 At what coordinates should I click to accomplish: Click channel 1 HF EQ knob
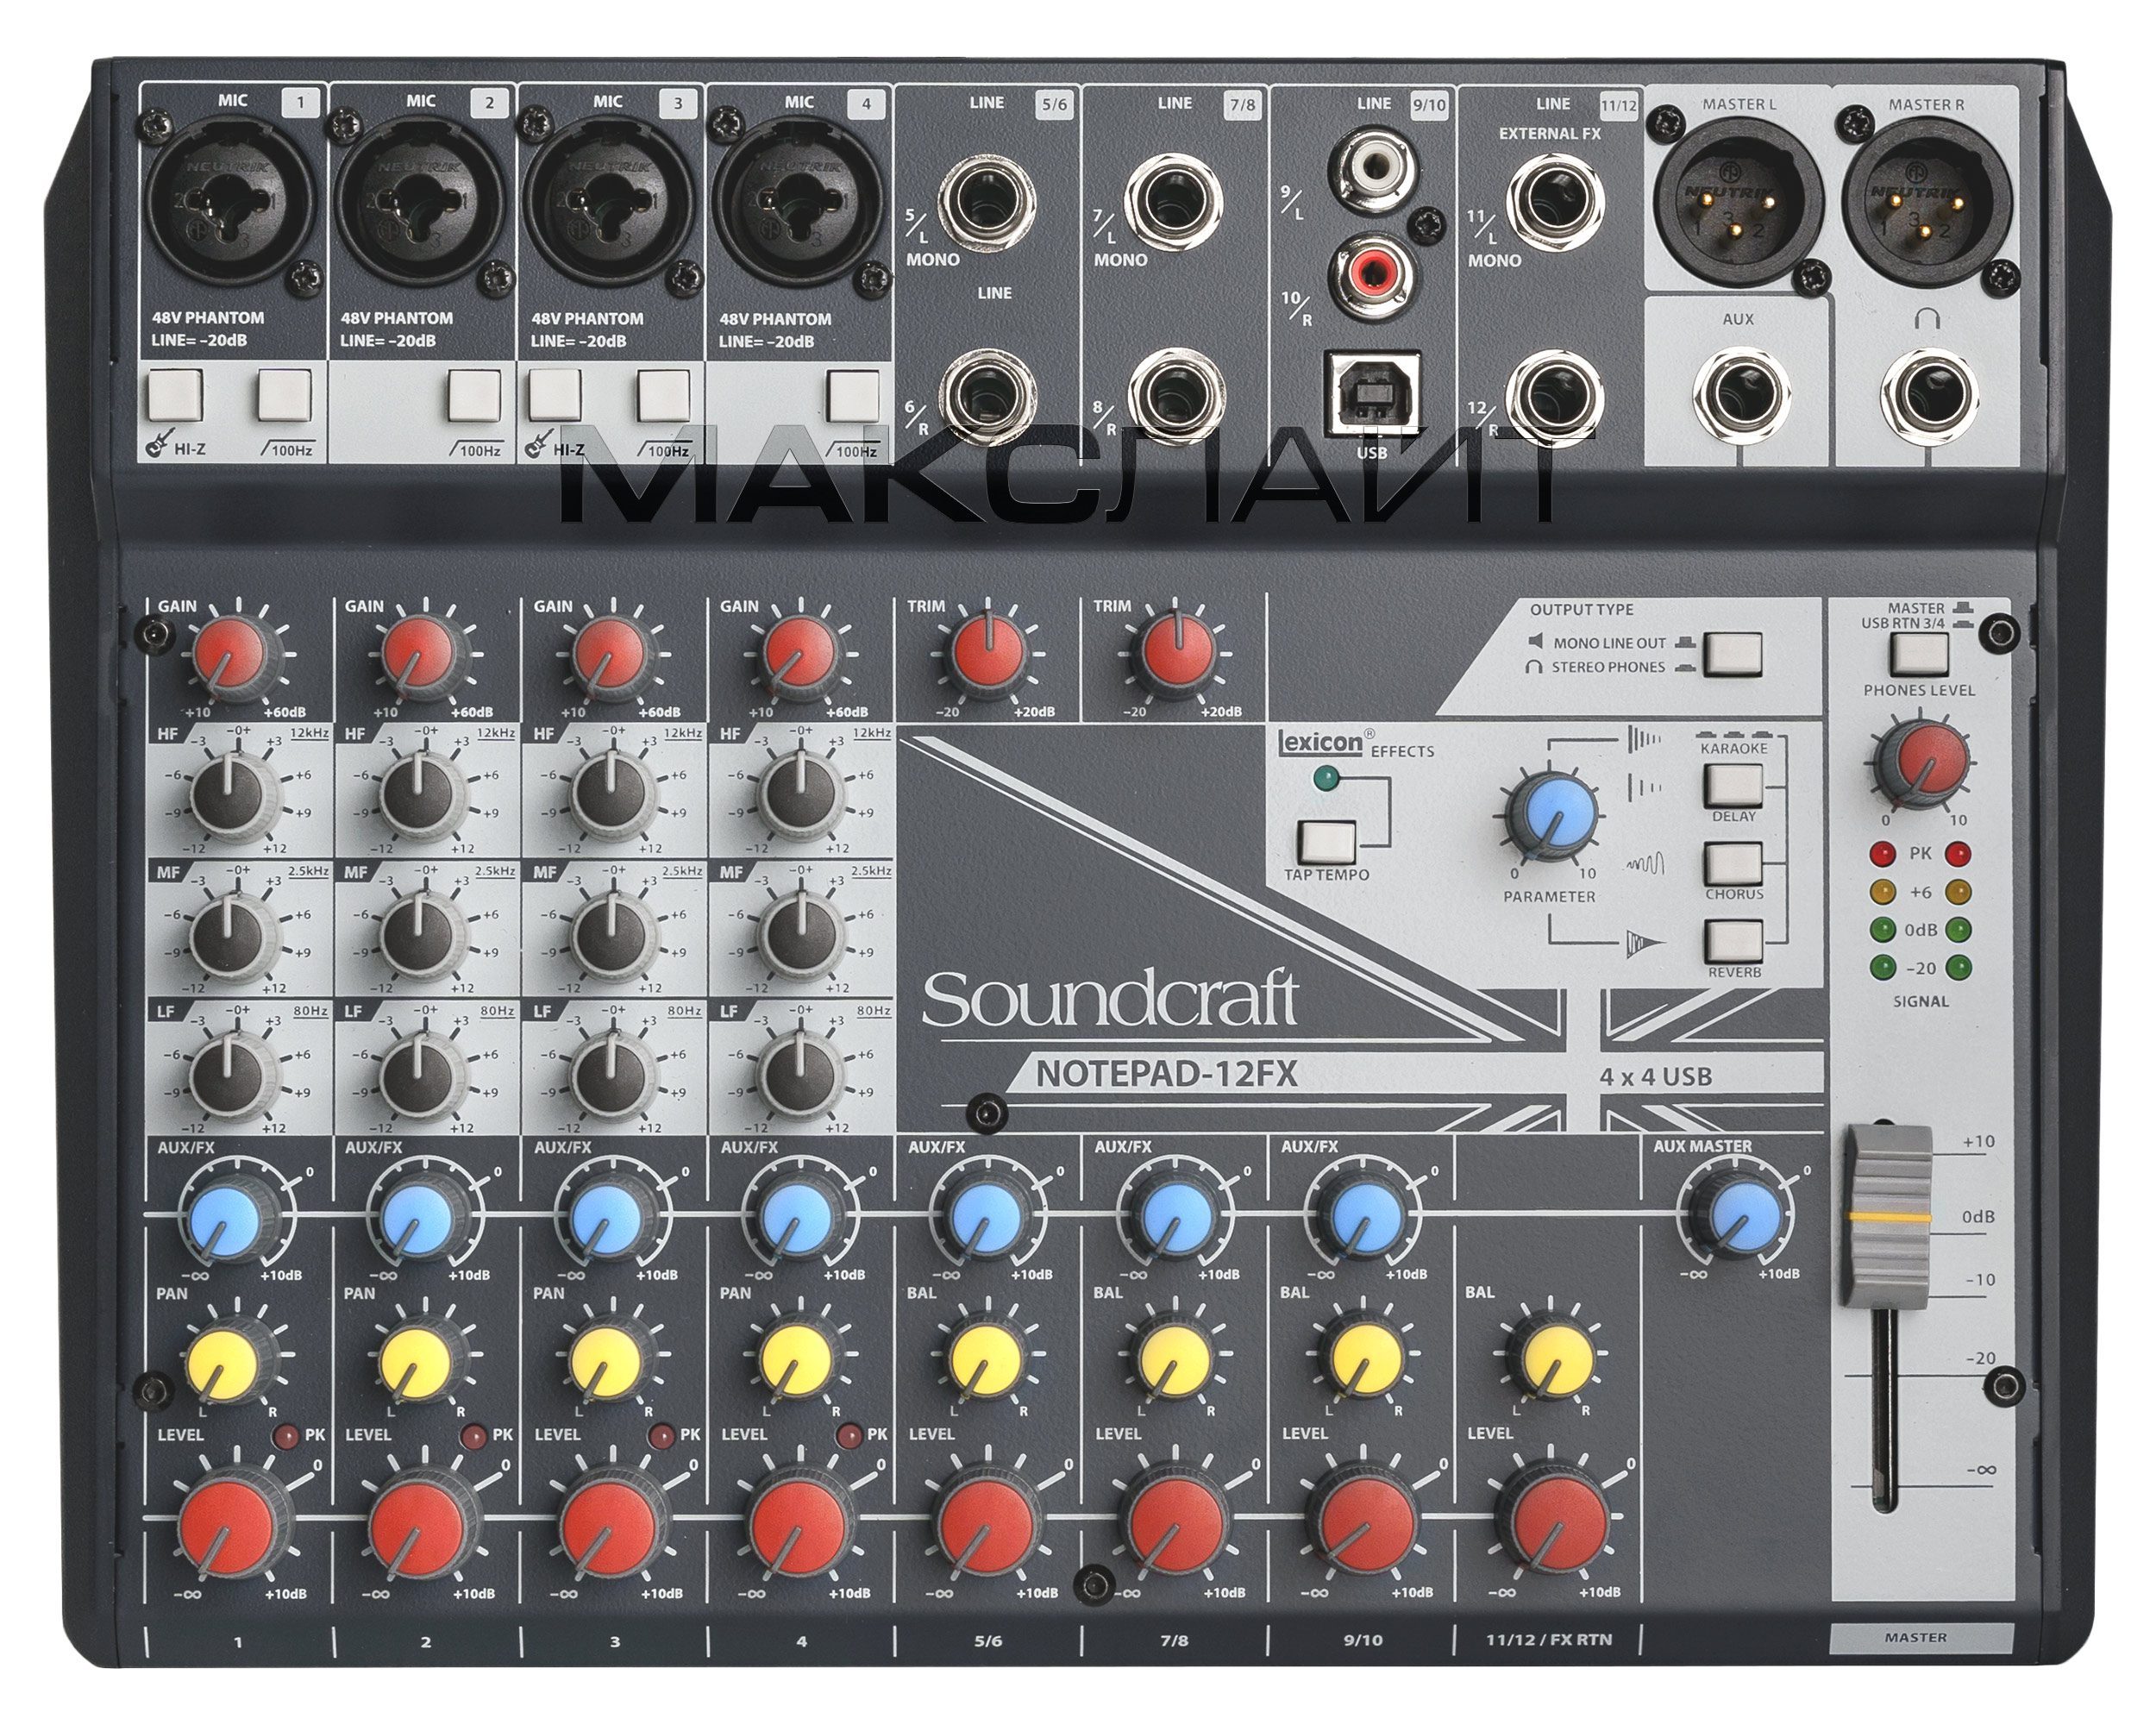tap(232, 795)
